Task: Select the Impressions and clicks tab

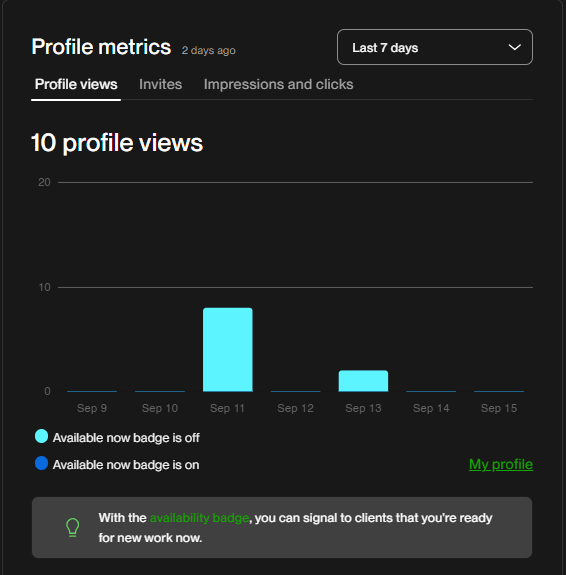Action: click(278, 84)
